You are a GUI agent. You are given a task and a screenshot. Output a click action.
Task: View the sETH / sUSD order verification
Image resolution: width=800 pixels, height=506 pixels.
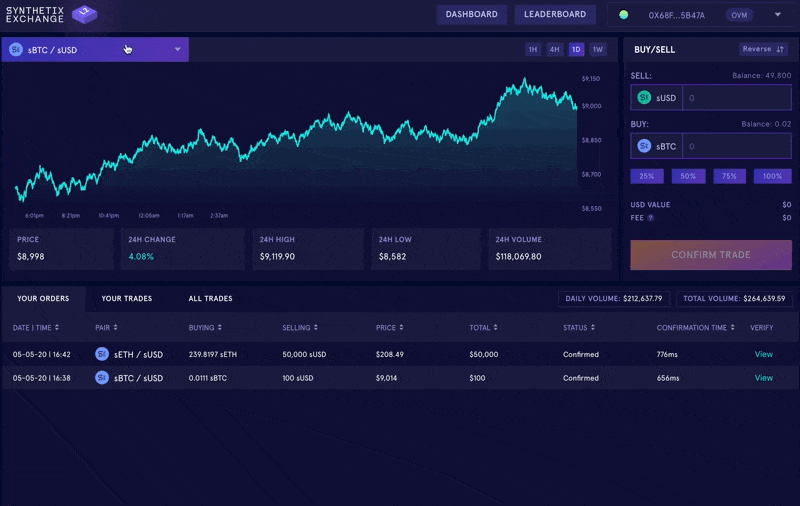pos(764,354)
